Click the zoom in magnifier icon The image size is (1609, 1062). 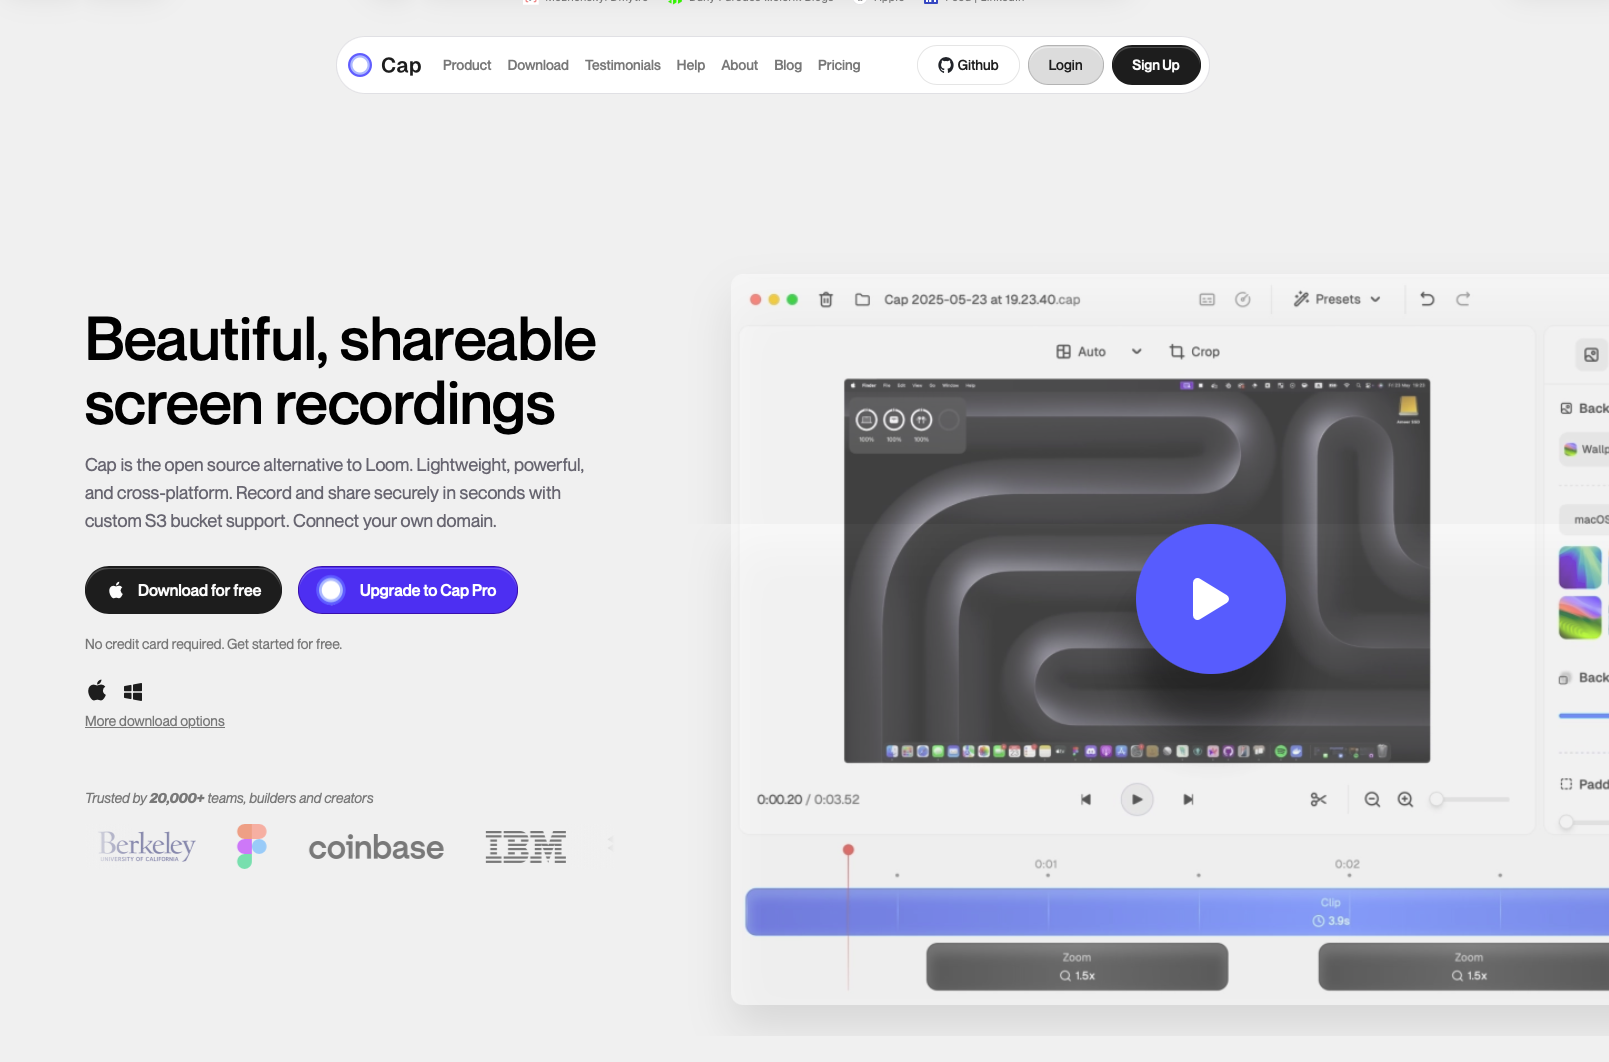(x=1405, y=799)
